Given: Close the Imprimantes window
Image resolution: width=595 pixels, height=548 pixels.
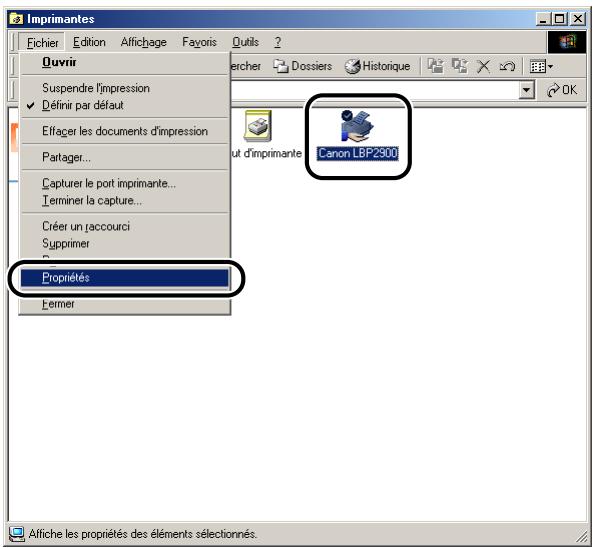Looking at the screenshot, I should point(578,19).
